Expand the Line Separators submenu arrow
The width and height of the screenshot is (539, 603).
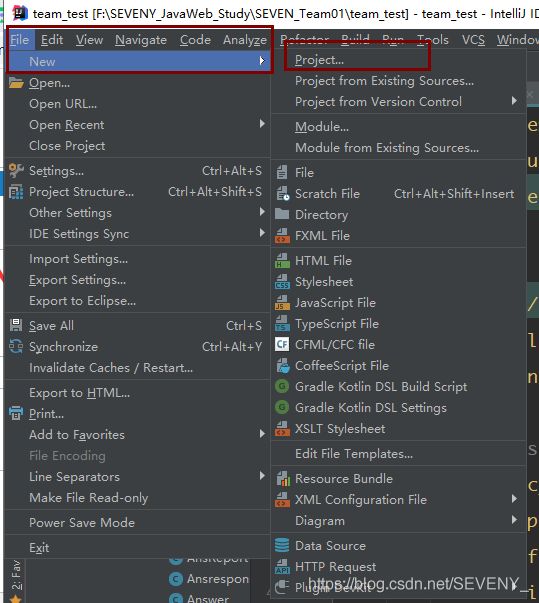pyautogui.click(x=262, y=476)
